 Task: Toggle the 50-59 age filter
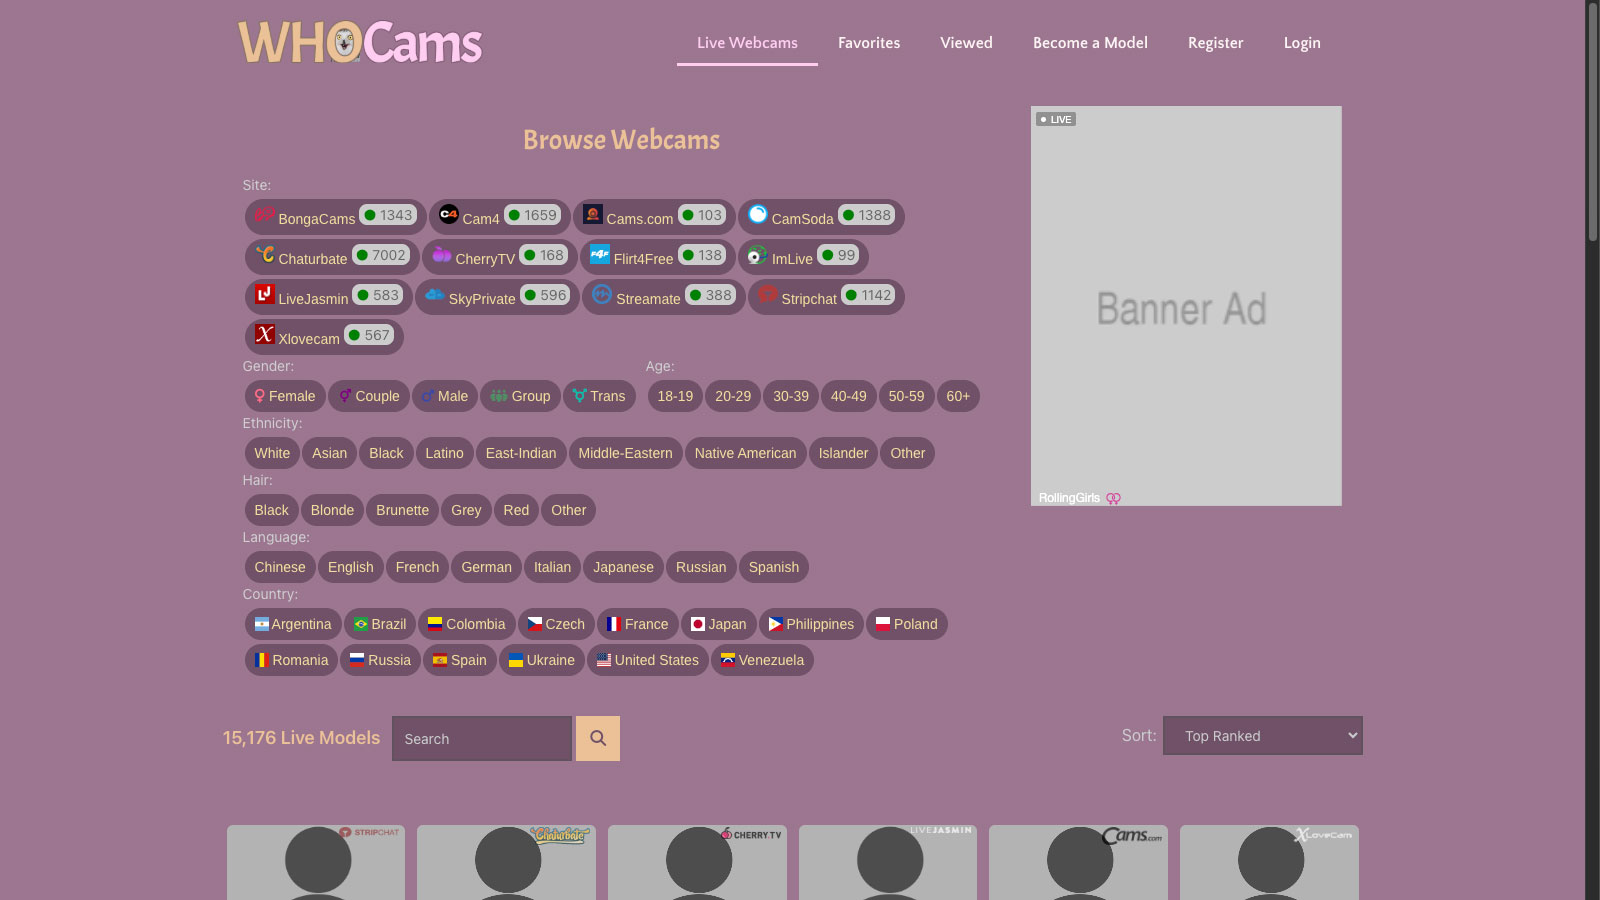click(x=906, y=396)
